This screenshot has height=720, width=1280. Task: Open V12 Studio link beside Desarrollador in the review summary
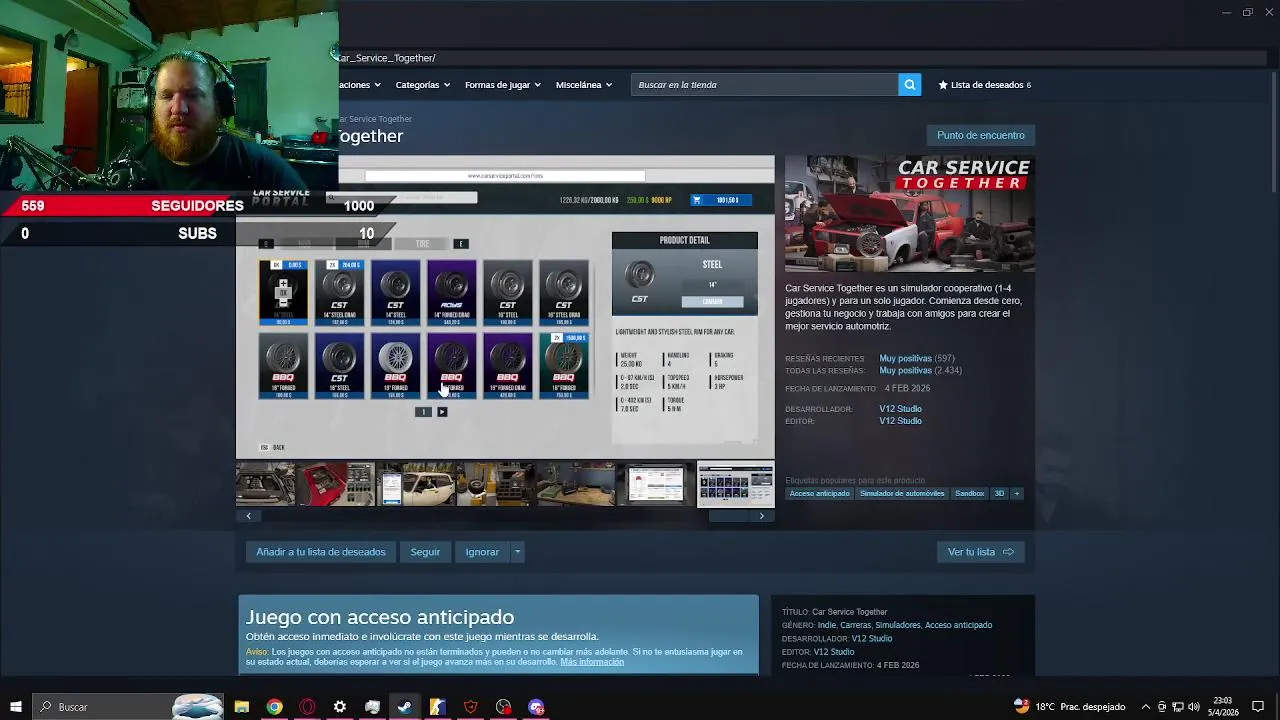pos(900,409)
